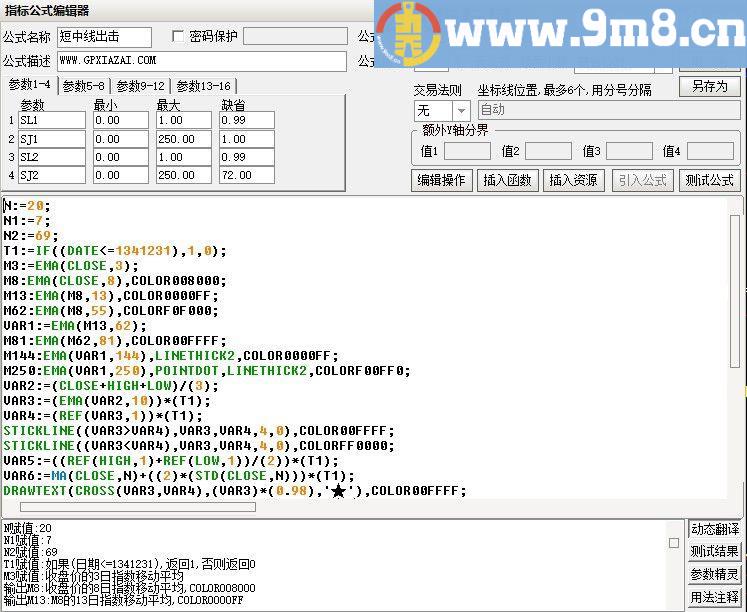
Task: Switch to 参数9-12 tab
Action: pyautogui.click(x=140, y=86)
